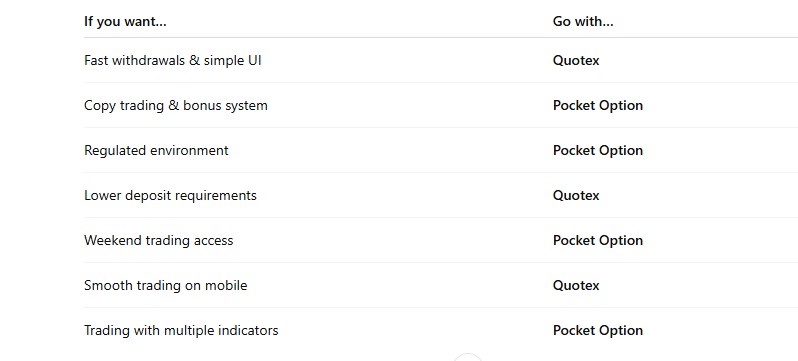Select 'Pocket Option' in Regulated environment row
The height and width of the screenshot is (361, 798).
coord(597,151)
